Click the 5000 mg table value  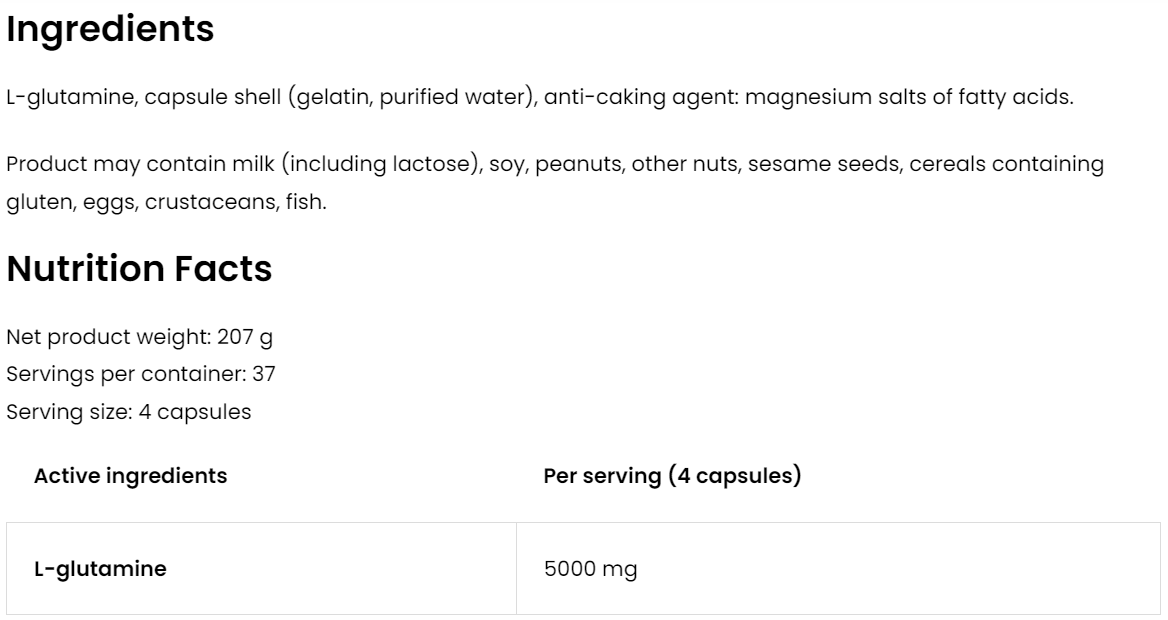point(590,570)
